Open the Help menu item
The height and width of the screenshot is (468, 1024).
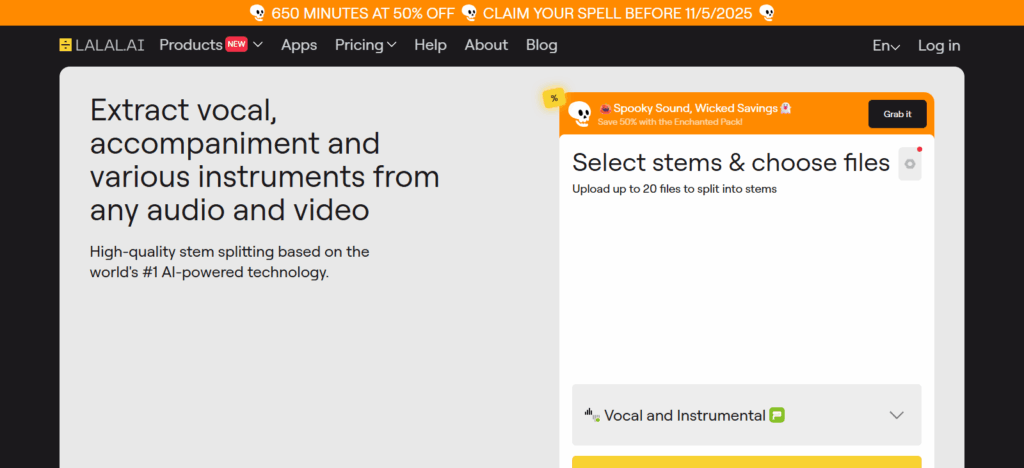tap(431, 45)
